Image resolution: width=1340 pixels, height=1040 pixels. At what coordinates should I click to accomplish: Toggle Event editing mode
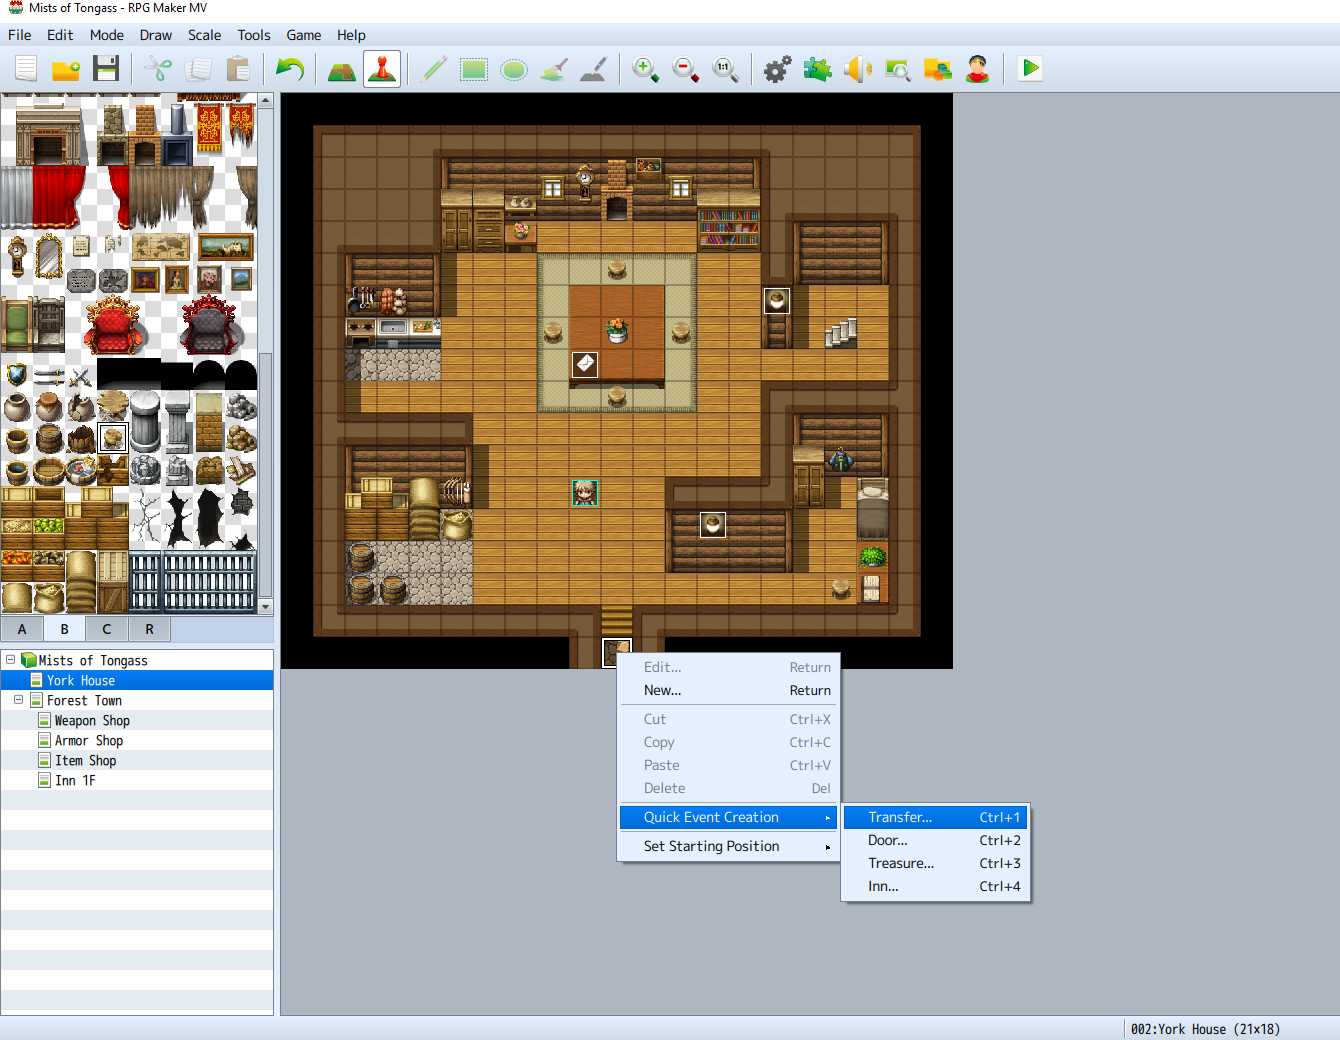382,69
